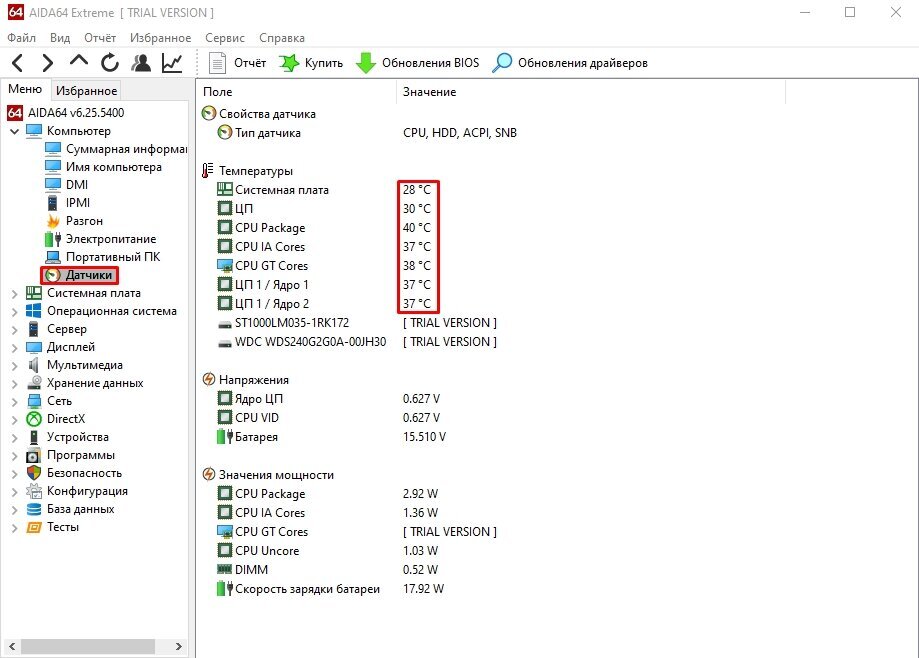Expand the Хранение данных tree node

tap(15, 384)
